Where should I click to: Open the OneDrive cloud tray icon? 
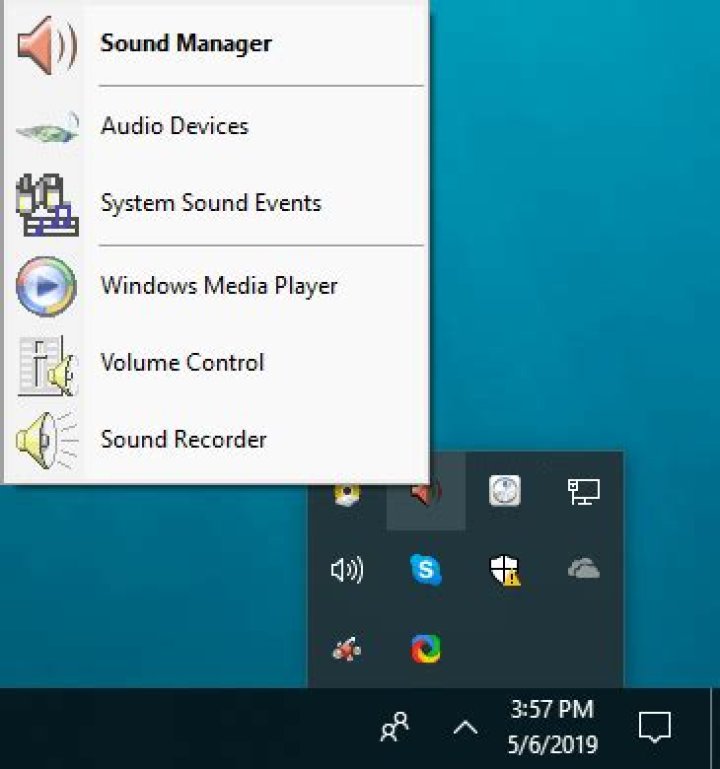pos(584,569)
